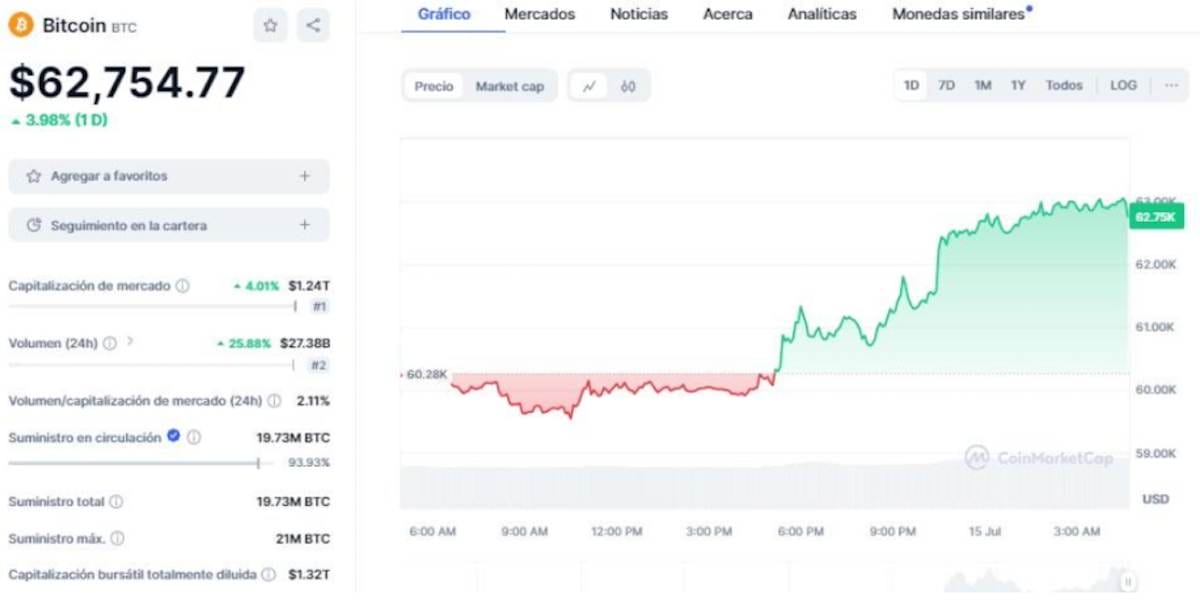Open the Analíticas tab
The height and width of the screenshot is (603, 1200).
click(822, 14)
